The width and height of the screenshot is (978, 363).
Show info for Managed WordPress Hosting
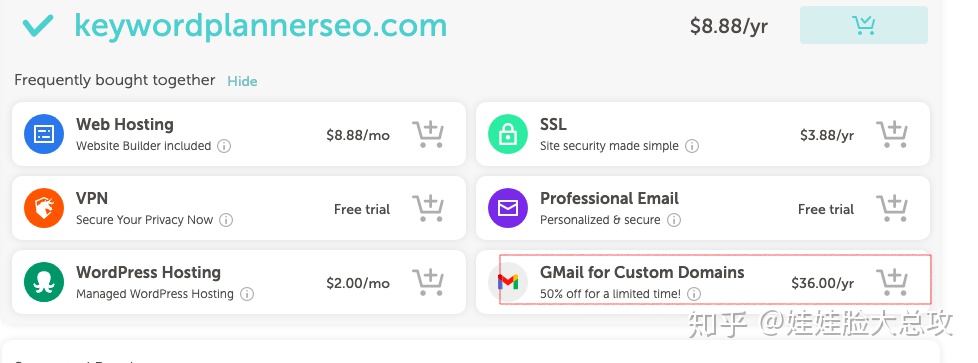[247, 294]
